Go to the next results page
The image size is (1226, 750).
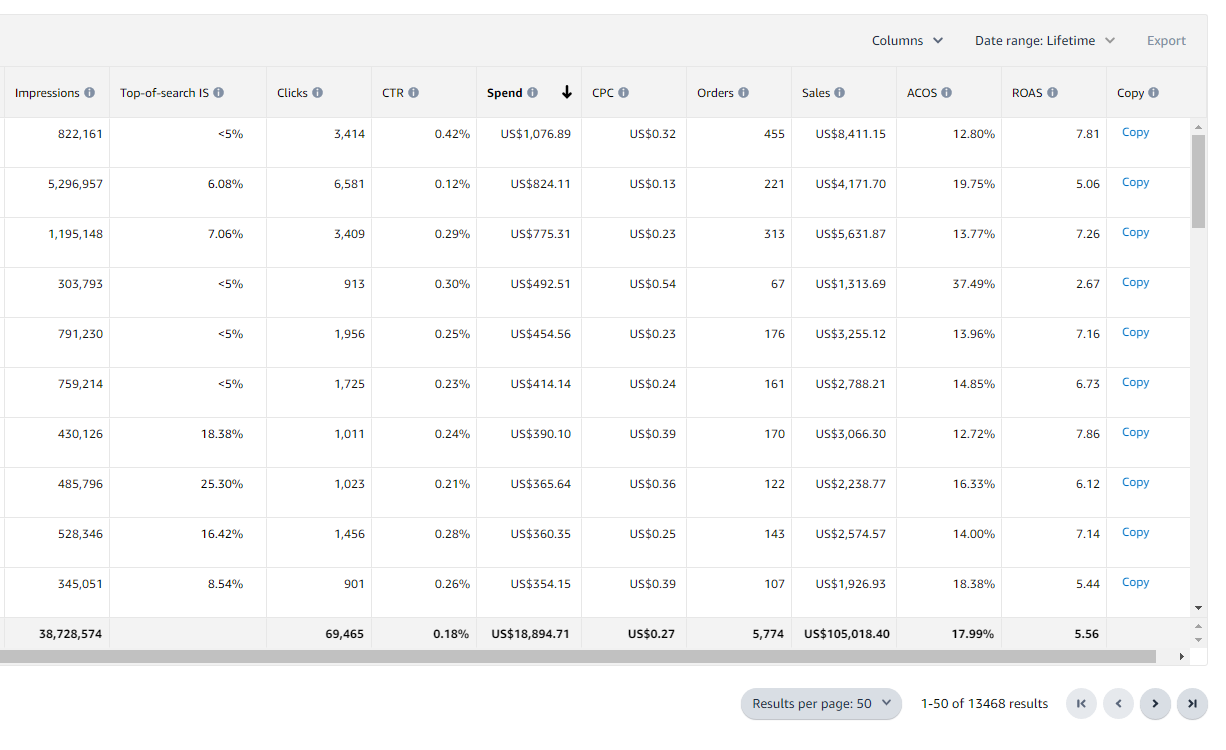point(1155,704)
